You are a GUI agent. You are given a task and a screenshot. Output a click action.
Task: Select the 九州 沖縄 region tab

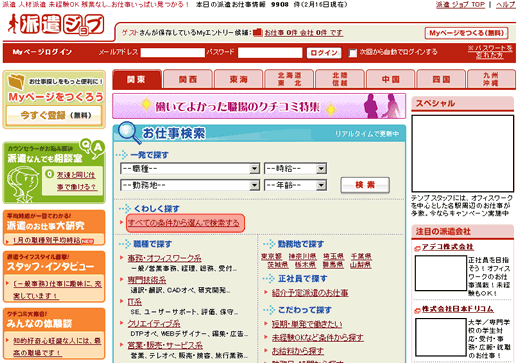pyautogui.click(x=491, y=79)
